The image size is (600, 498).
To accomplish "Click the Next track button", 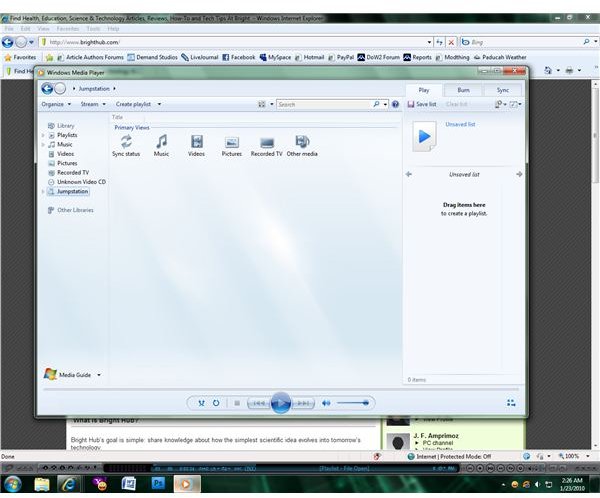I will (x=303, y=403).
